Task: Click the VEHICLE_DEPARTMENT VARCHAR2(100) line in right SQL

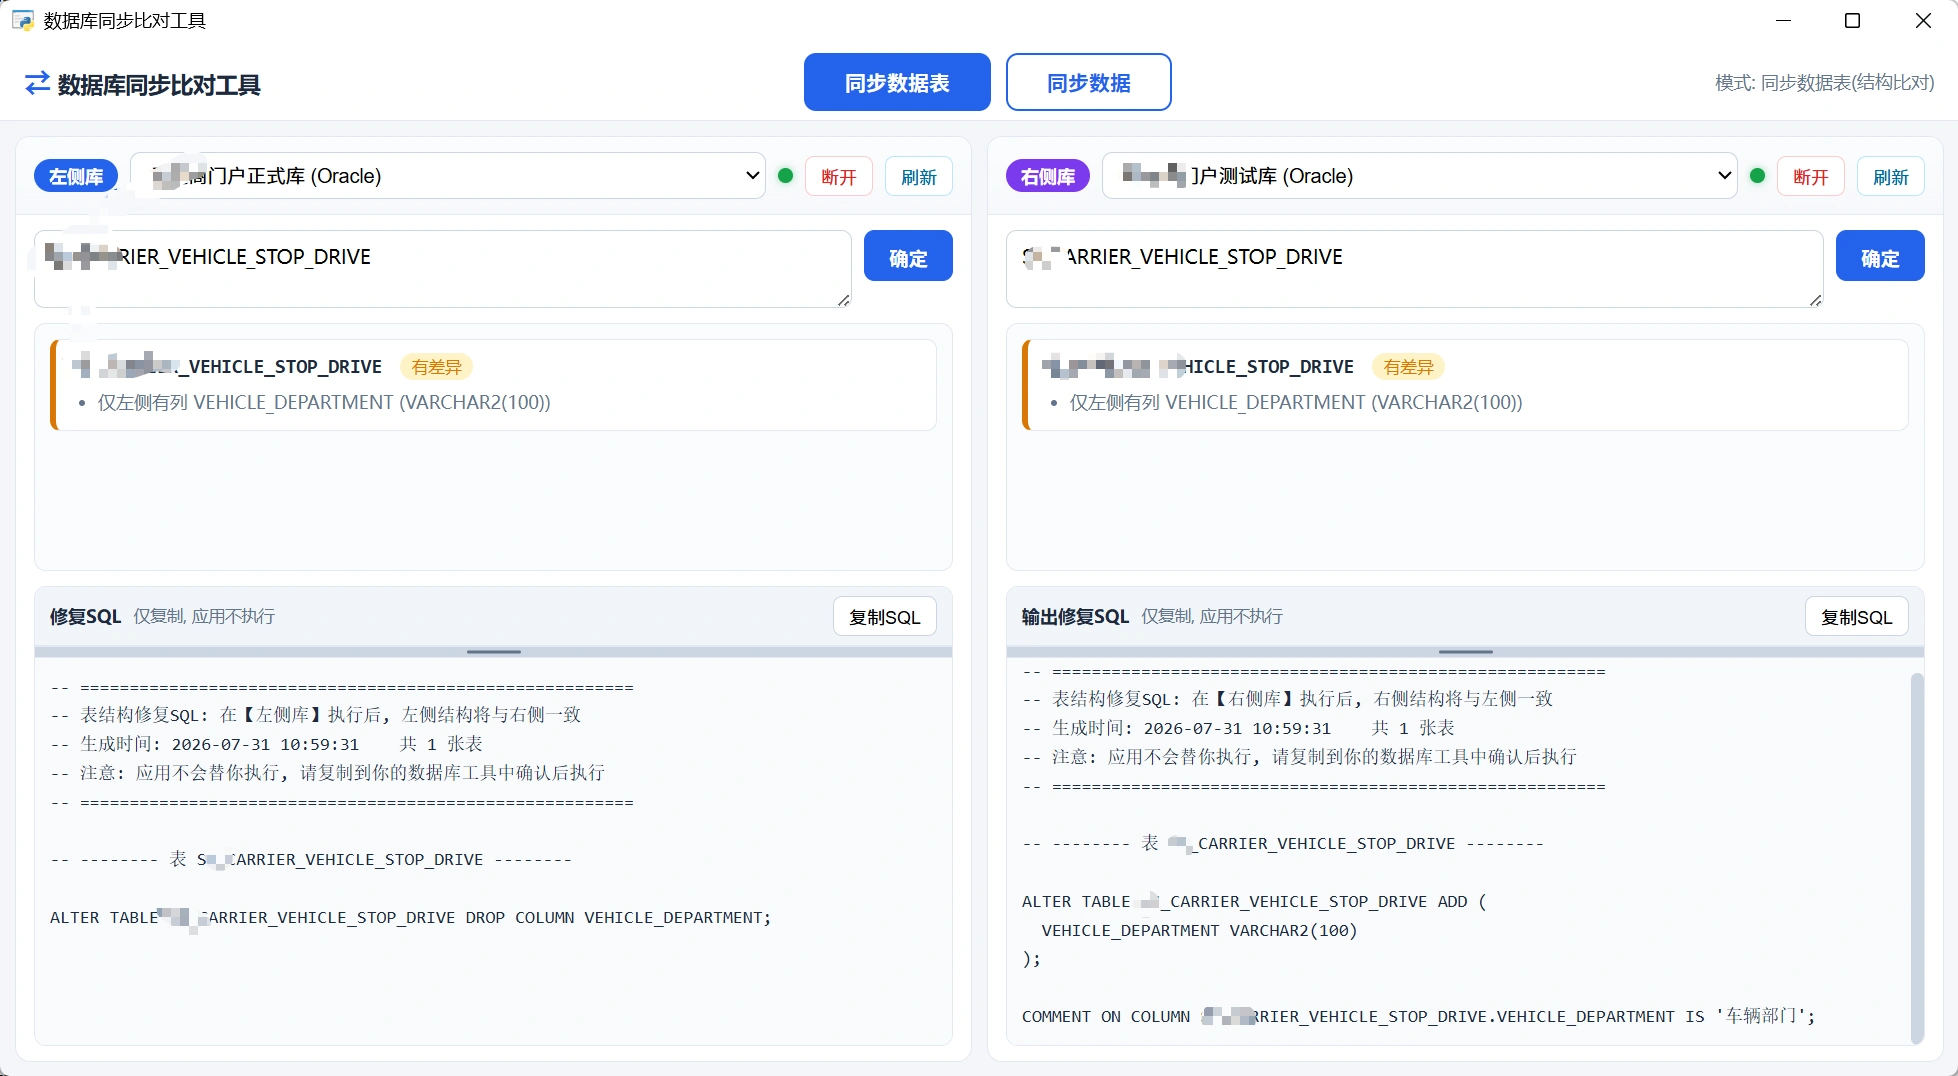Action: click(1199, 930)
